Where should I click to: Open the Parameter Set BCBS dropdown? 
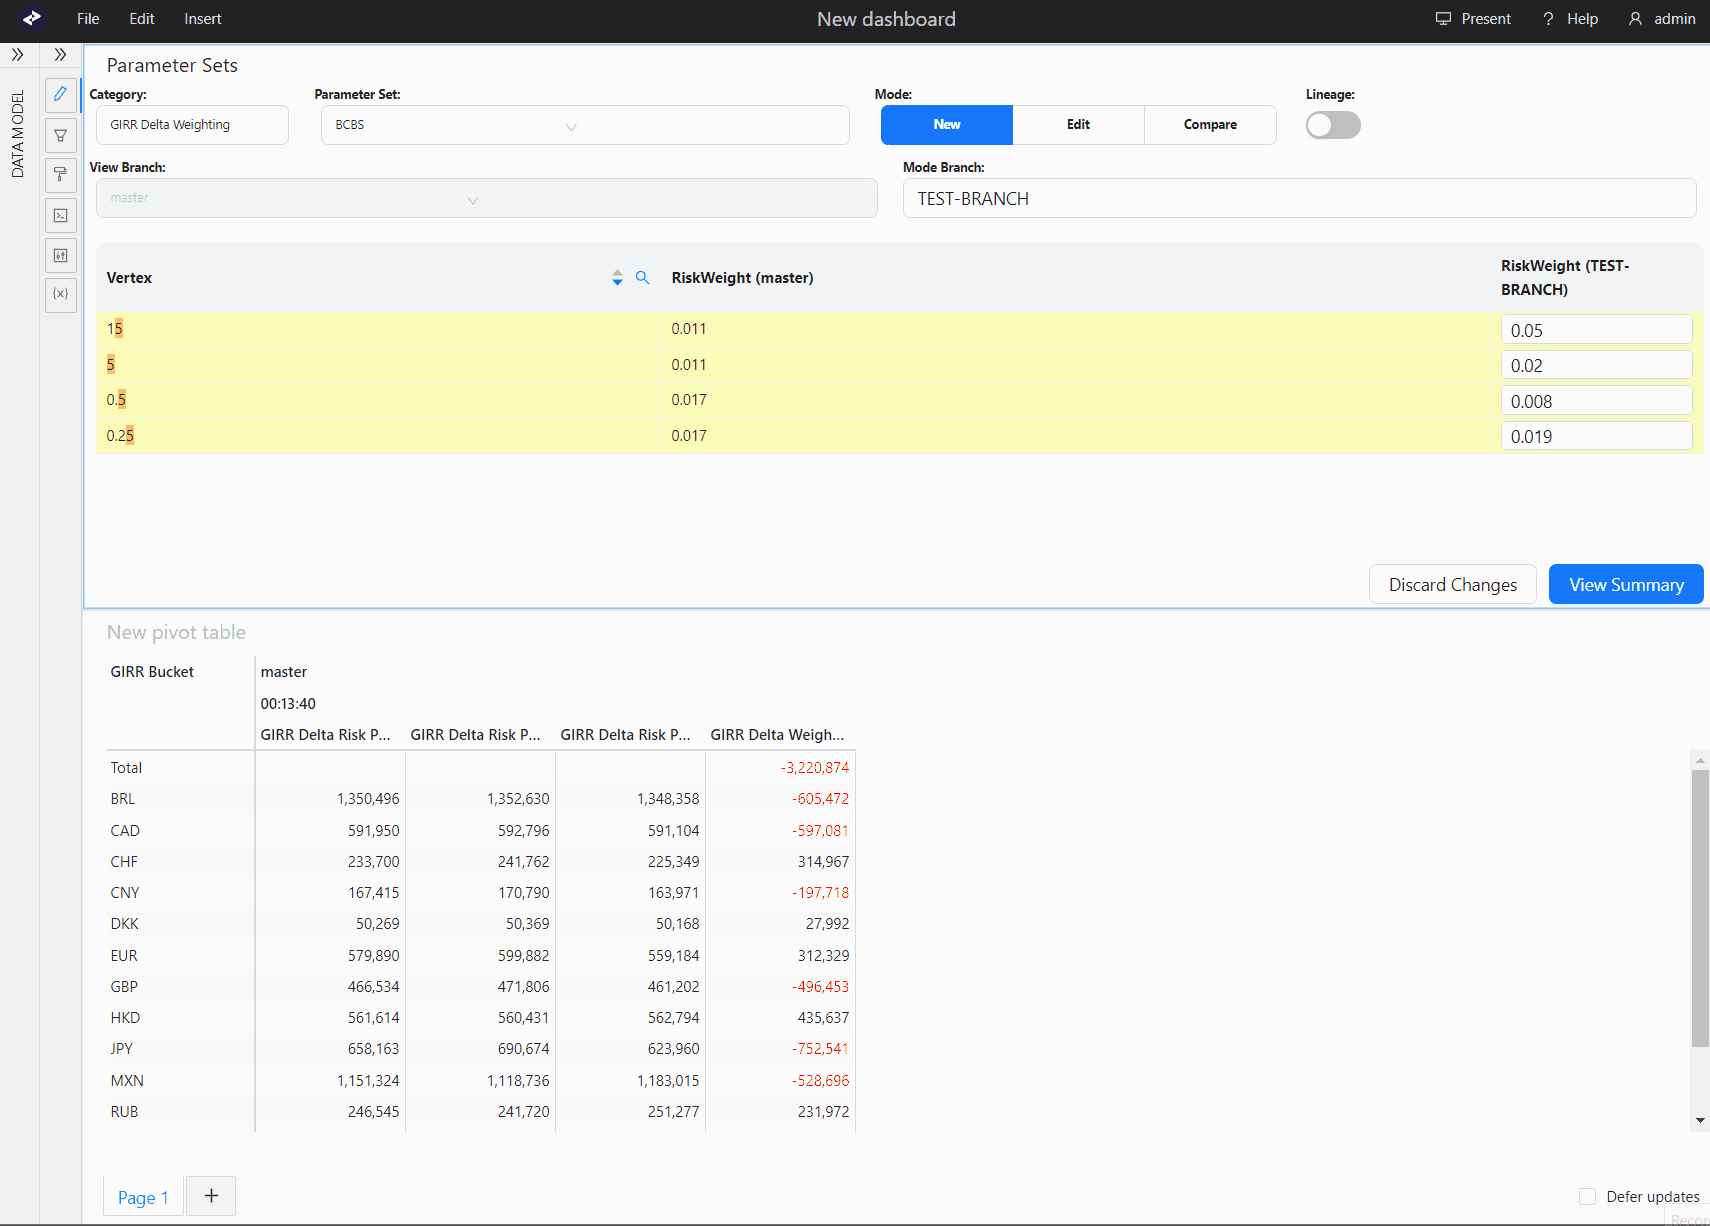click(585, 125)
